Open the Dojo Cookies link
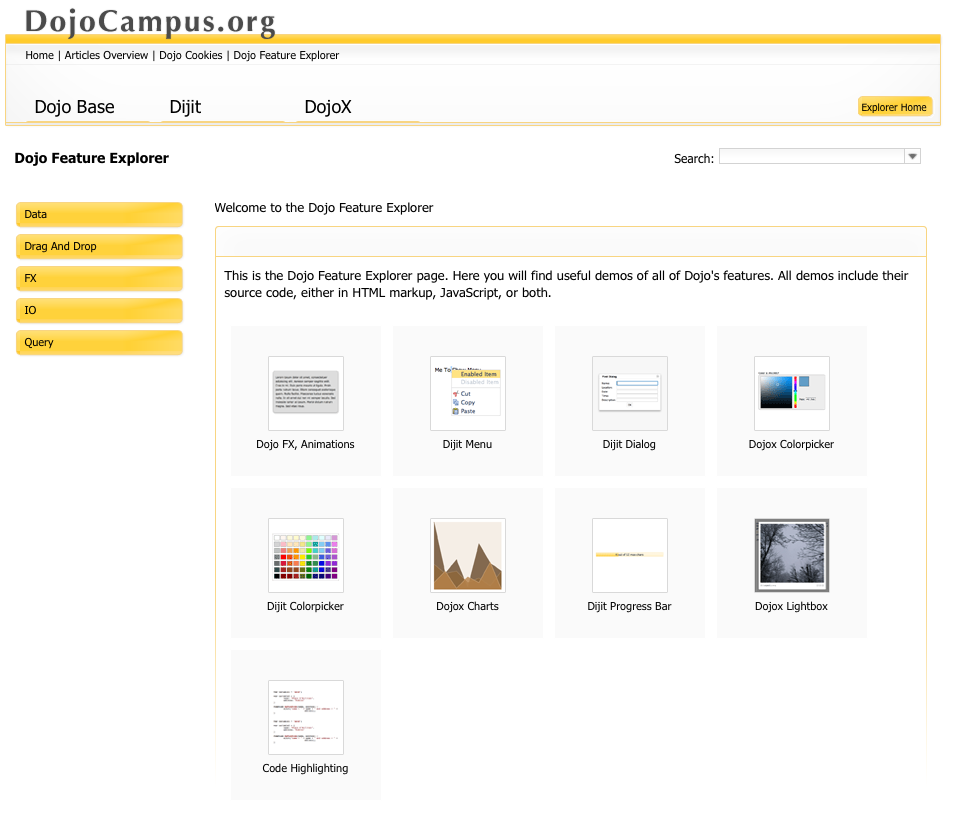The height and width of the screenshot is (817, 957). coord(191,55)
